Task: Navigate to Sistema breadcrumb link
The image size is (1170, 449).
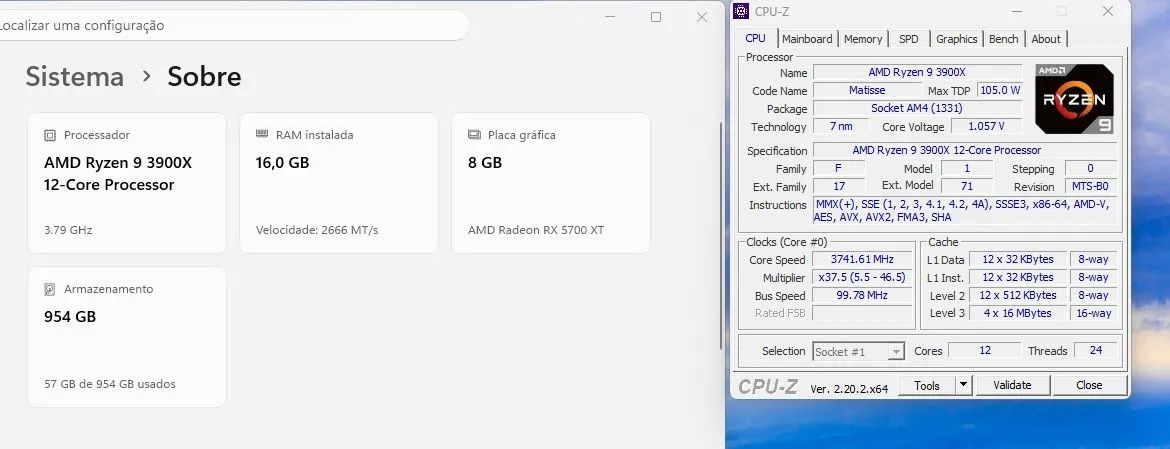Action: click(x=75, y=77)
